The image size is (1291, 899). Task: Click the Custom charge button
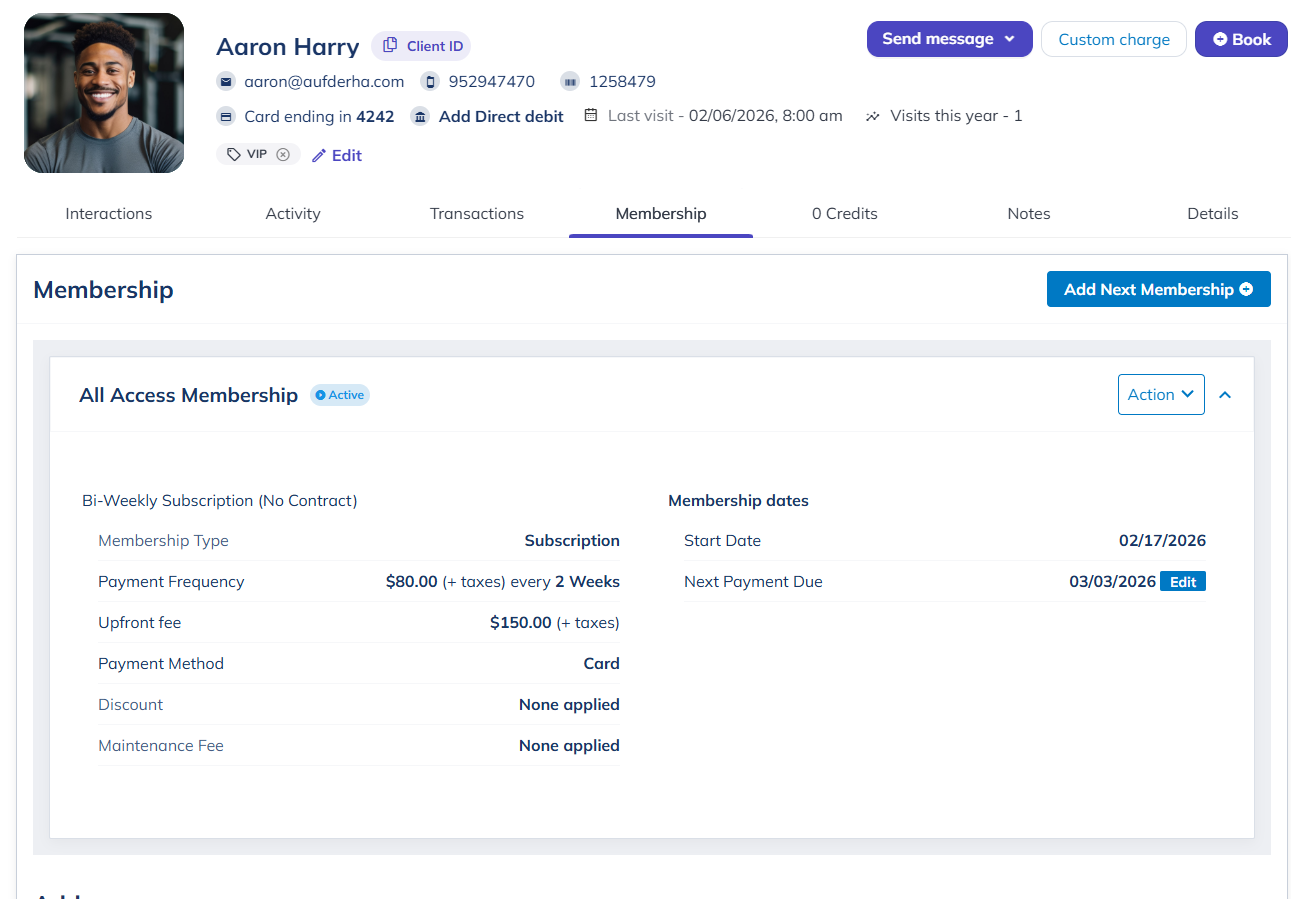click(x=1114, y=39)
